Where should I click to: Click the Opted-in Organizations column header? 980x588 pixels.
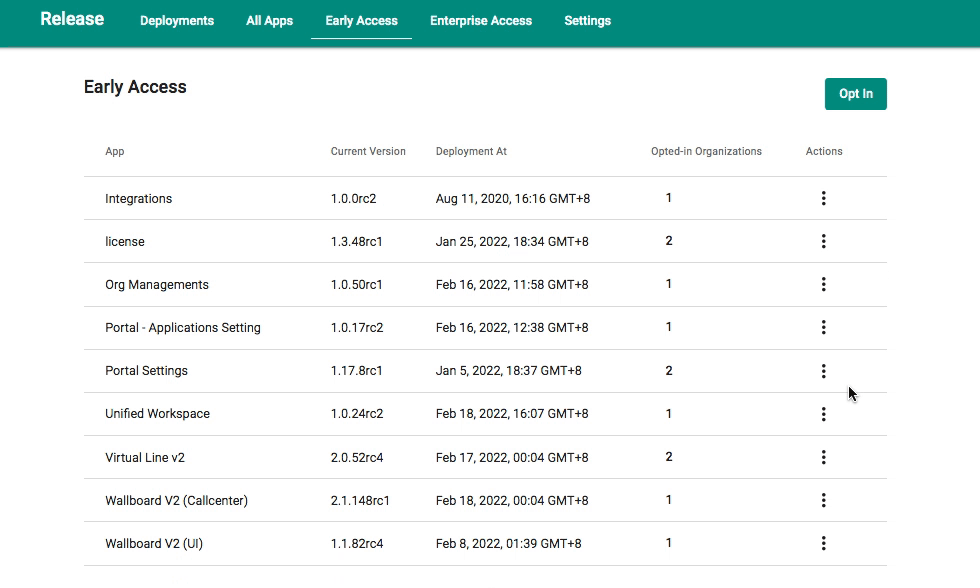pyautogui.click(x=706, y=151)
